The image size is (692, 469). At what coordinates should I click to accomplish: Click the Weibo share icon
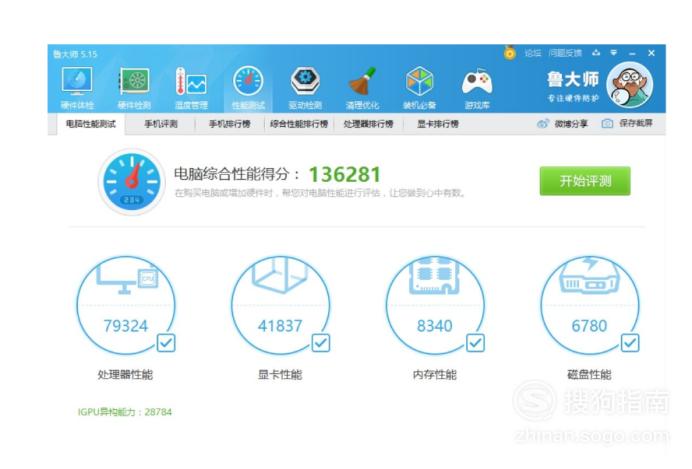[543, 124]
